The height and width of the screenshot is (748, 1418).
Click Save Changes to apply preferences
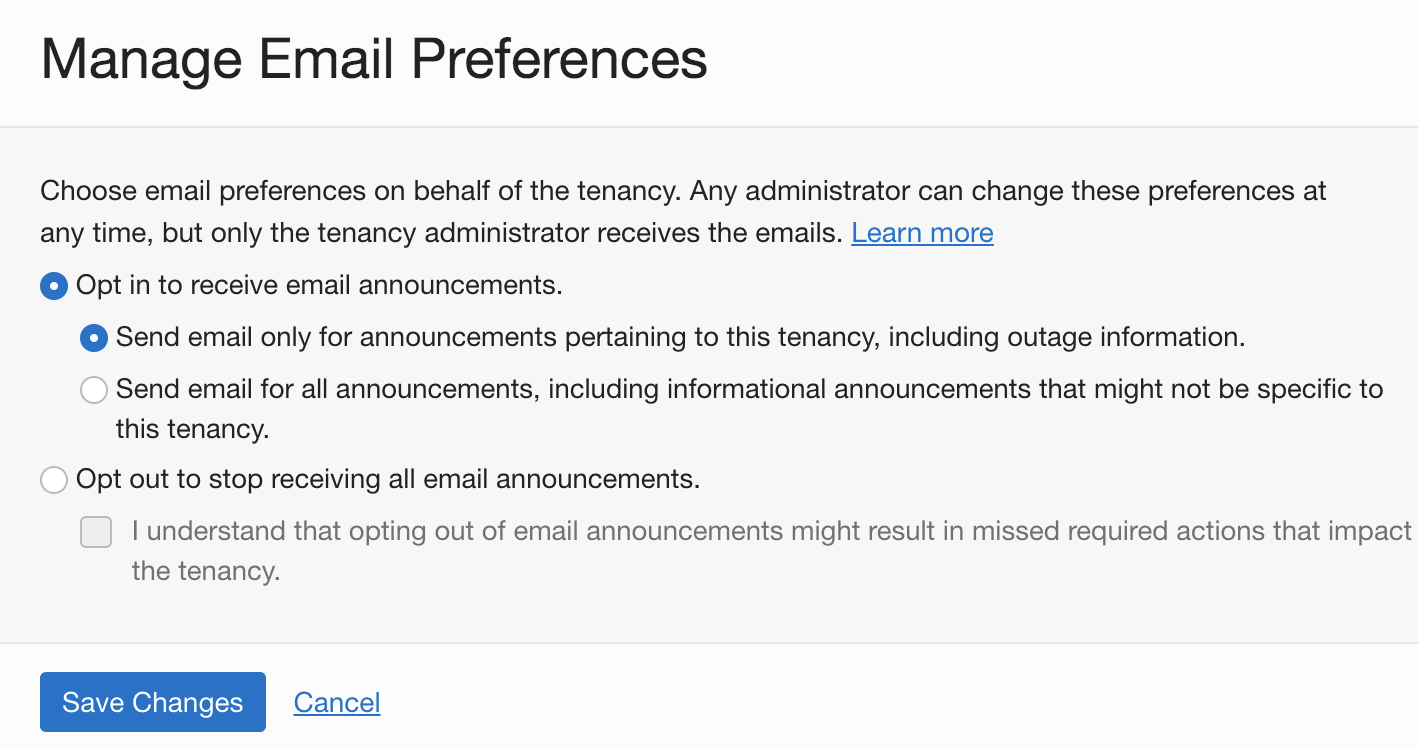click(152, 702)
